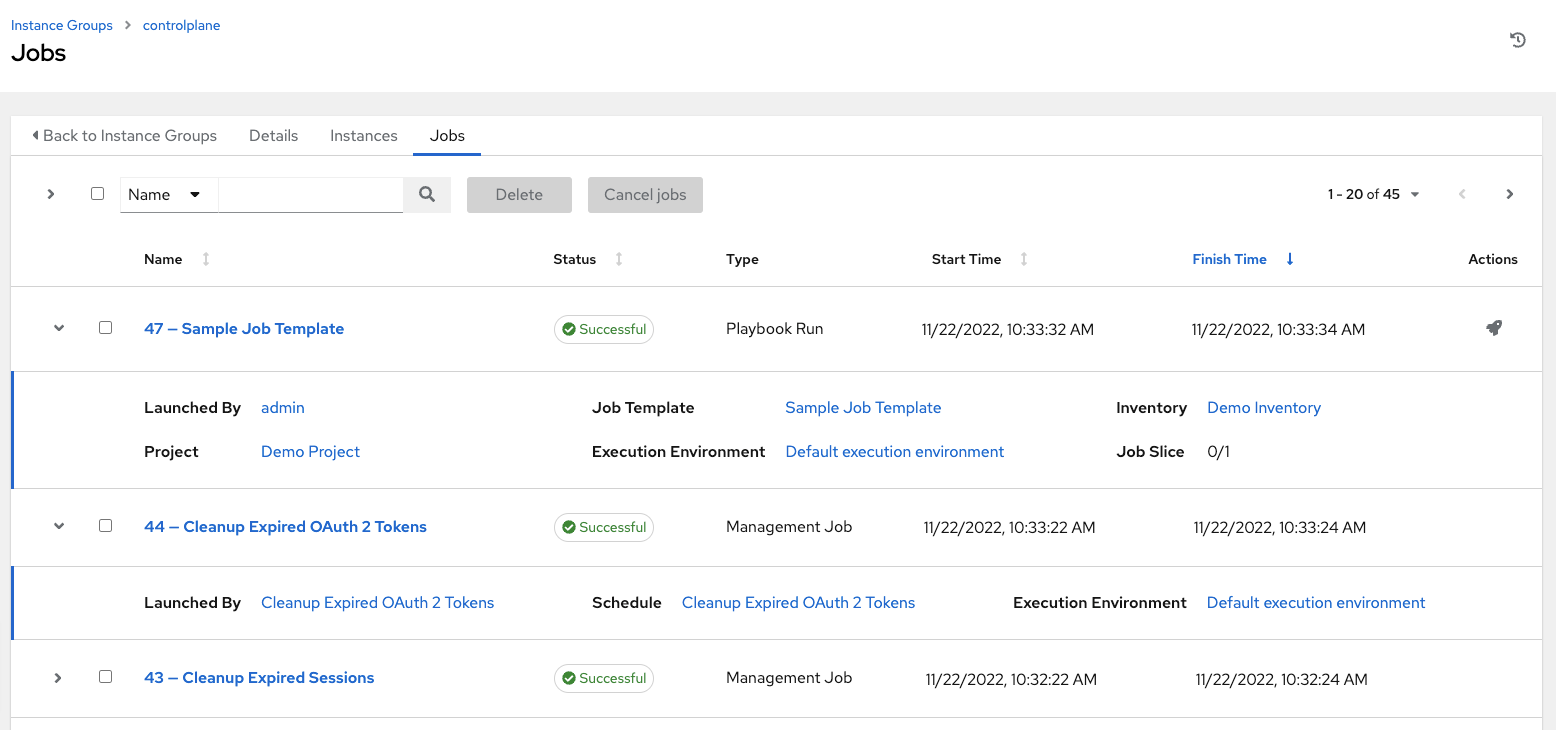Go to next page of jobs
The height and width of the screenshot is (730, 1556).
point(1510,194)
